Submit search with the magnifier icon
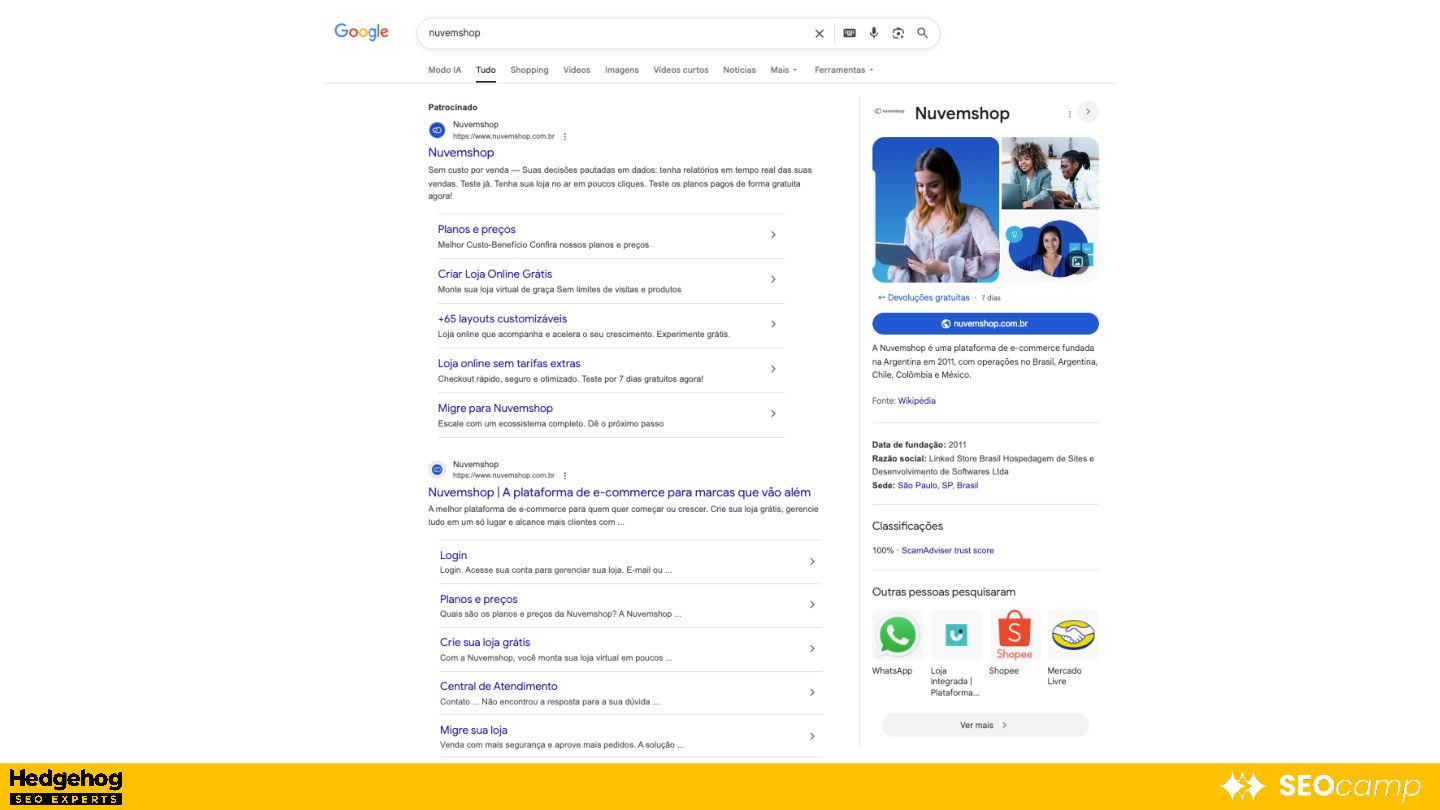The image size is (1440, 810). (x=922, y=33)
